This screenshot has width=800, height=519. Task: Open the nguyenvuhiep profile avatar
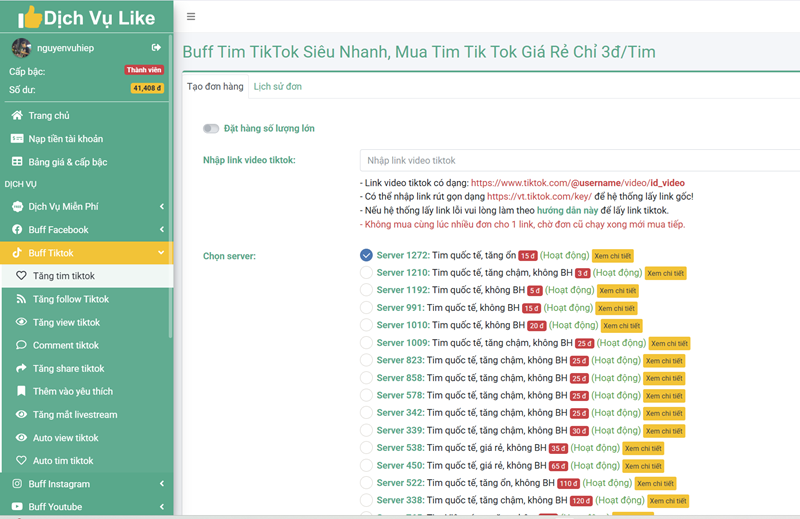click(21, 48)
